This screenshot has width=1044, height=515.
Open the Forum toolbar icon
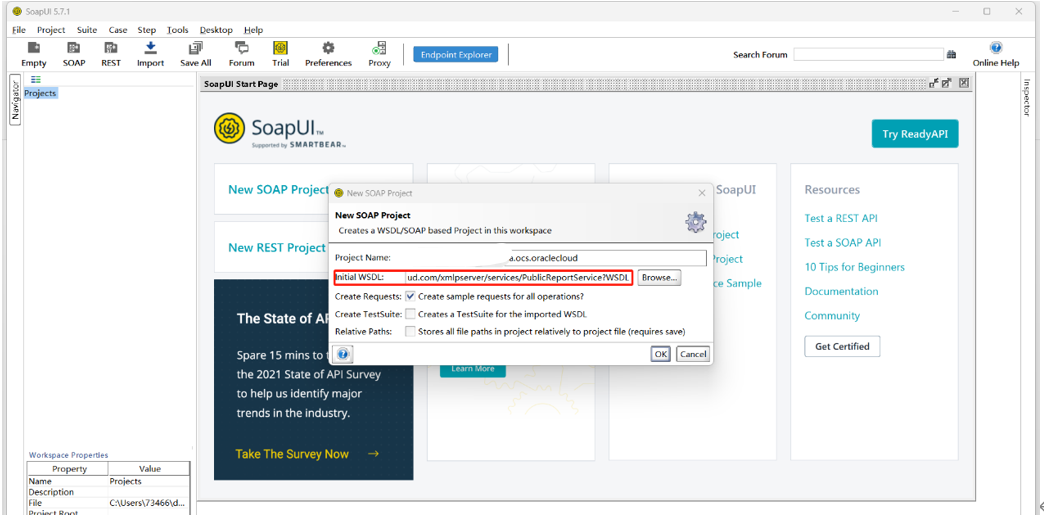[x=242, y=48]
